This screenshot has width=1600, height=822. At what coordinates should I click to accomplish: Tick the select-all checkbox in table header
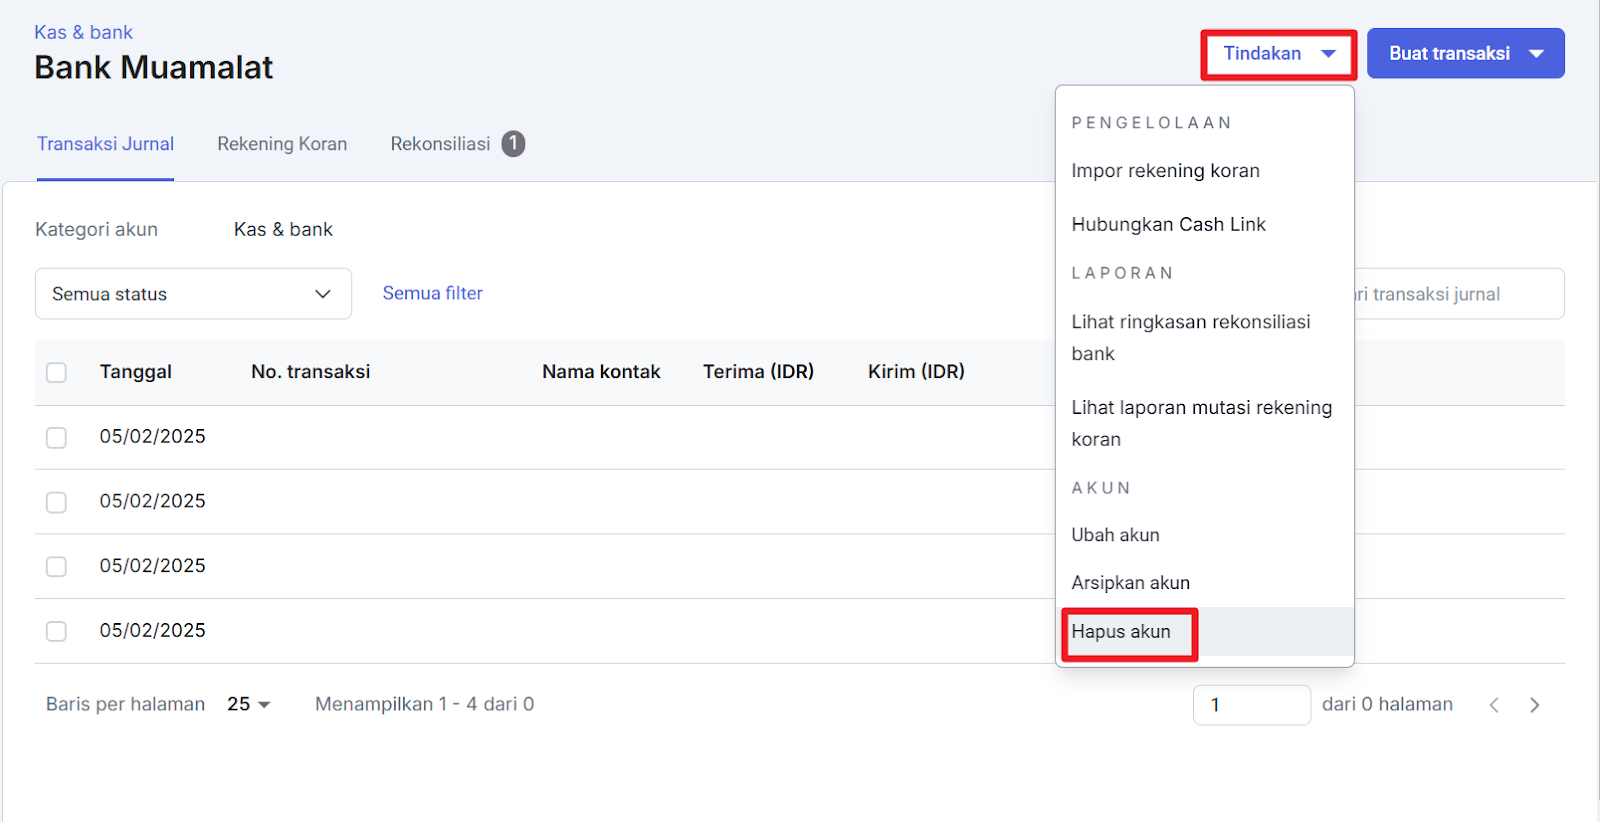(56, 372)
